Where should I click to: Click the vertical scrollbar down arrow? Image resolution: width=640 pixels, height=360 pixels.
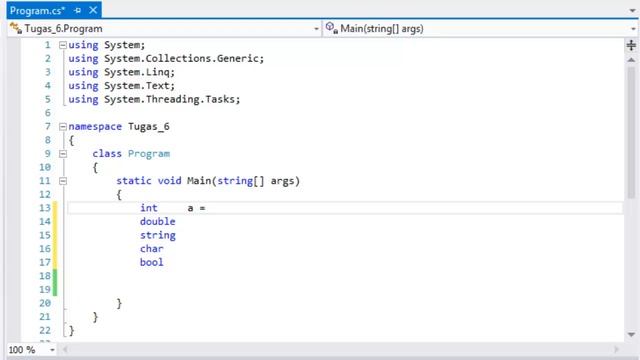(631, 335)
